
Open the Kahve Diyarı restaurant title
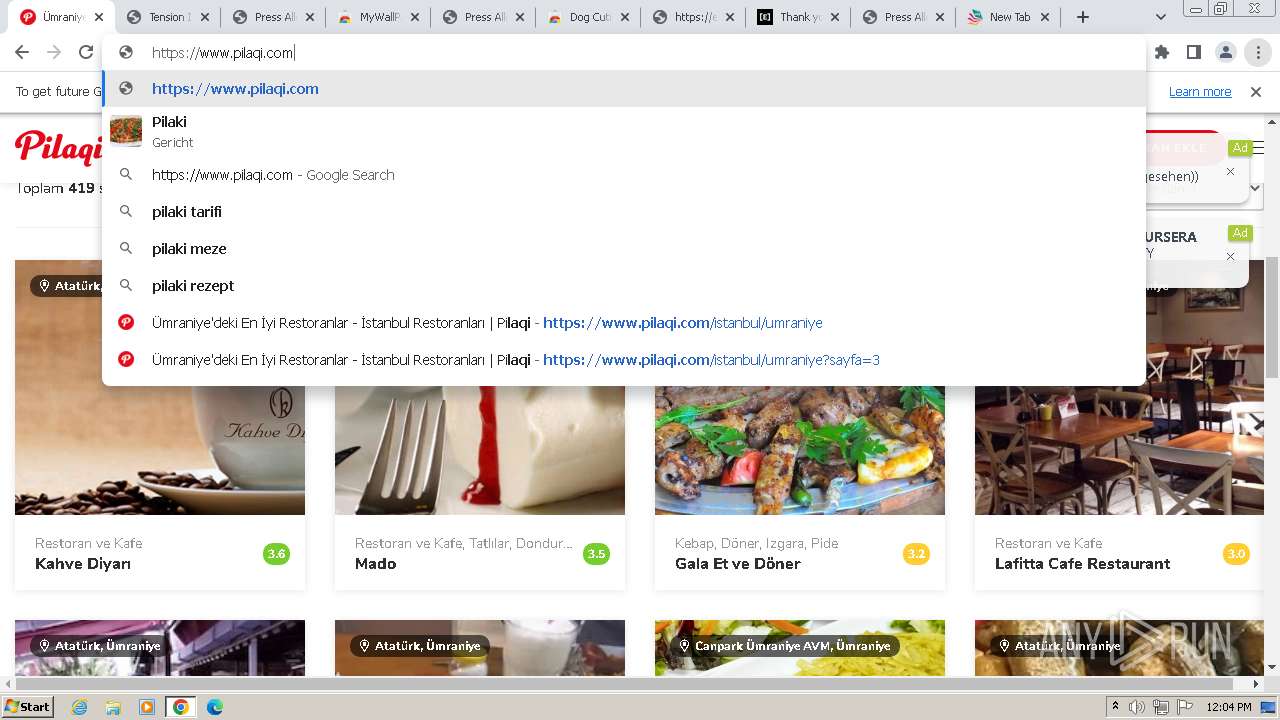pyautogui.click(x=83, y=564)
